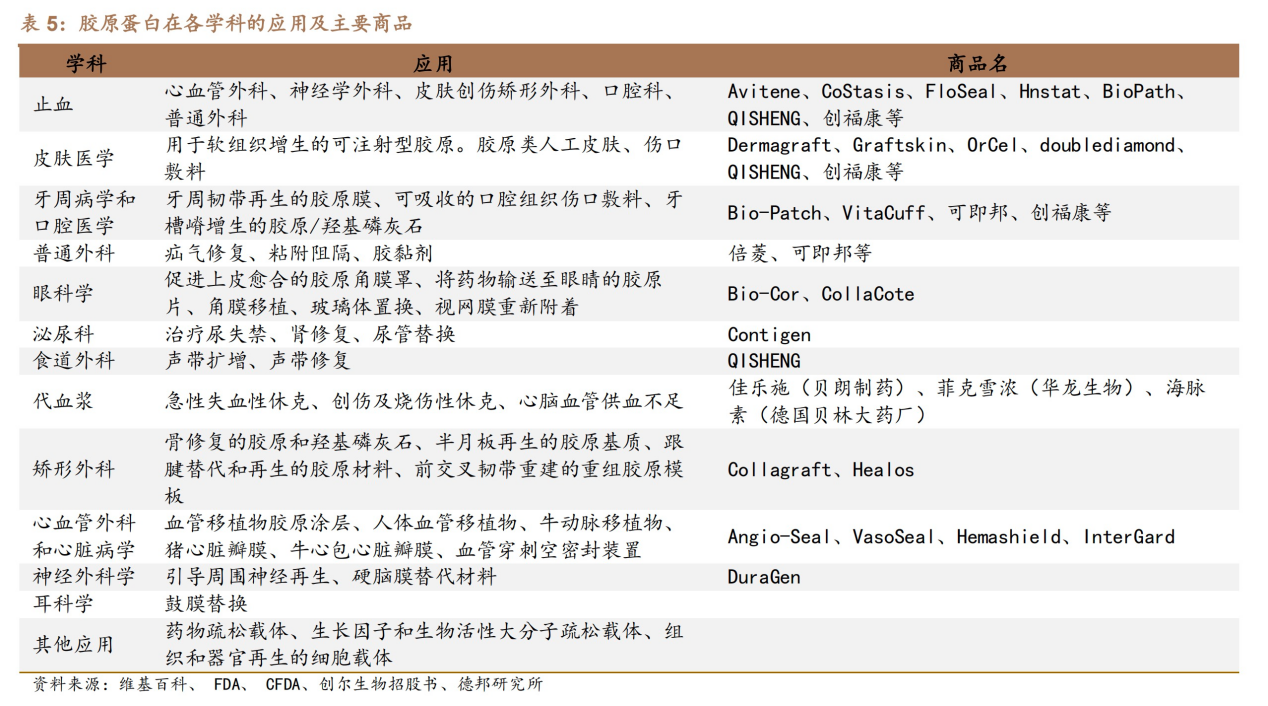This screenshot has height=706, width=1268.
Task: Select the 商品名 column header
Action: tap(977, 64)
